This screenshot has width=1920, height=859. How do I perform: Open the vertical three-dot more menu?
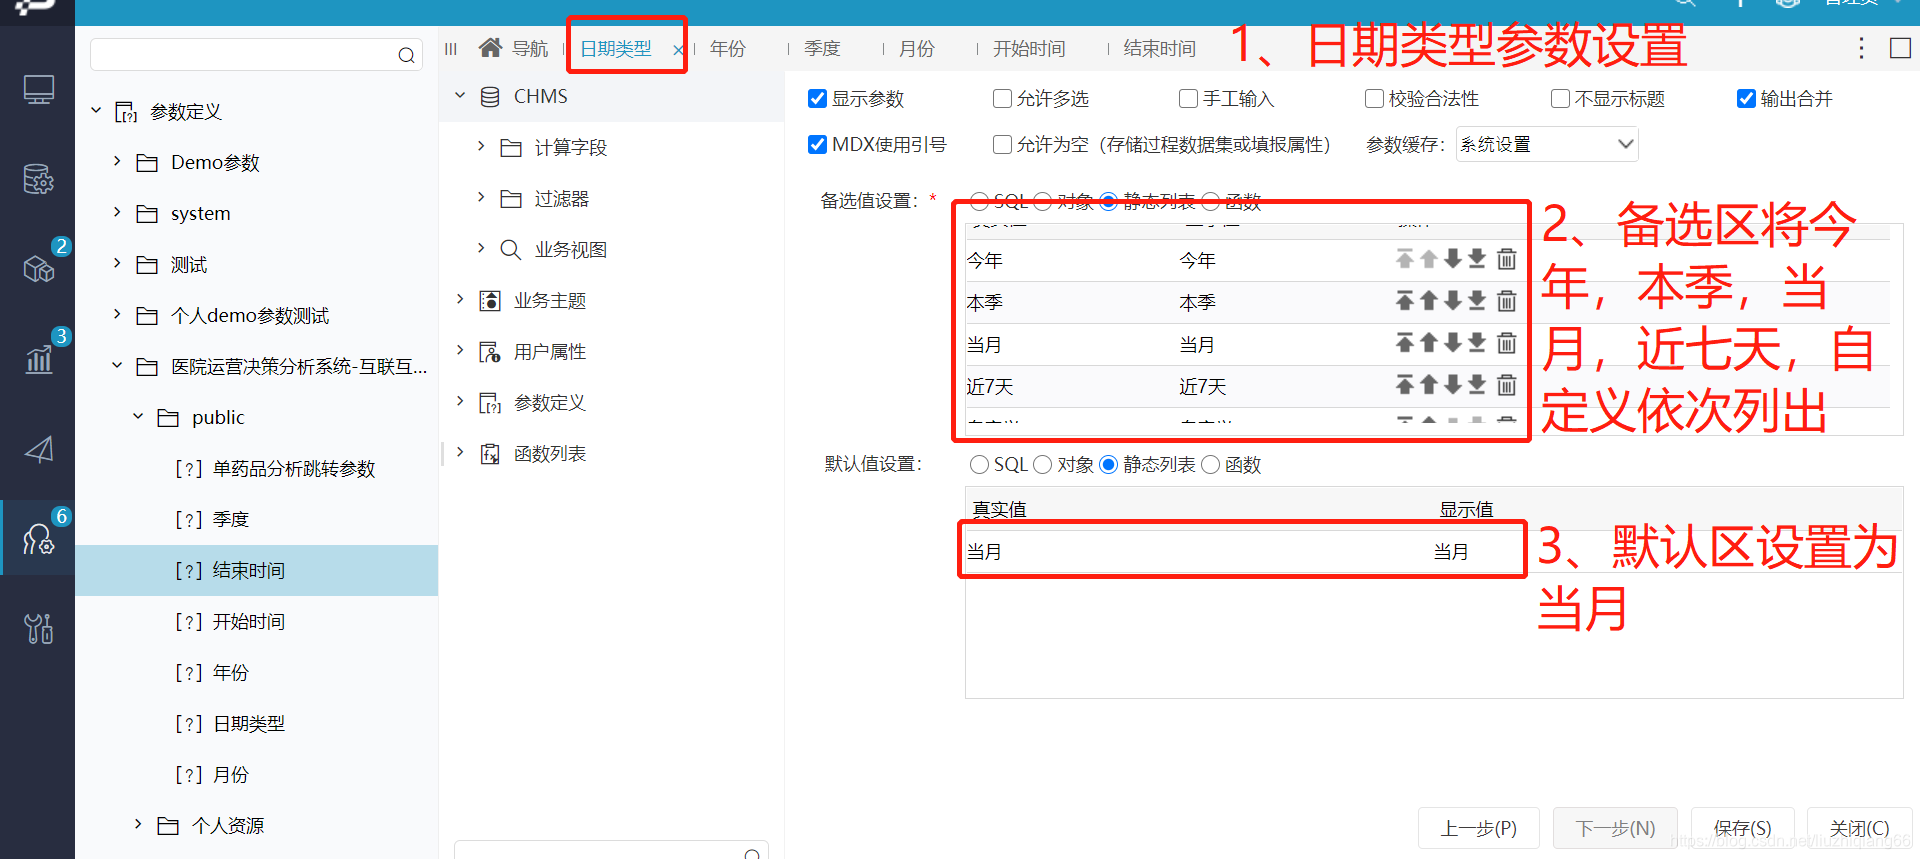(1861, 48)
